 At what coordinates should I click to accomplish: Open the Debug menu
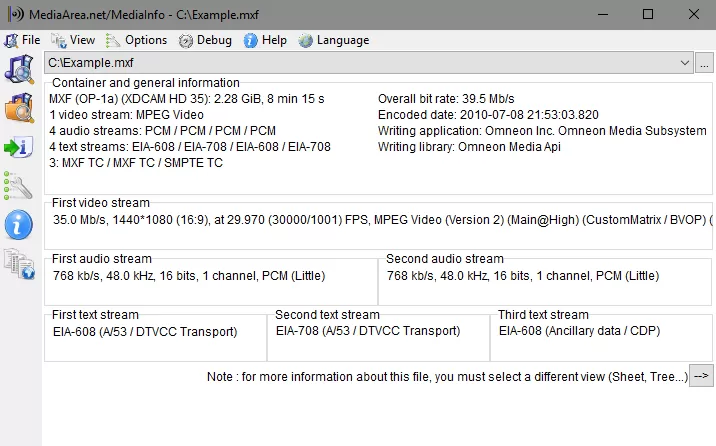point(206,40)
